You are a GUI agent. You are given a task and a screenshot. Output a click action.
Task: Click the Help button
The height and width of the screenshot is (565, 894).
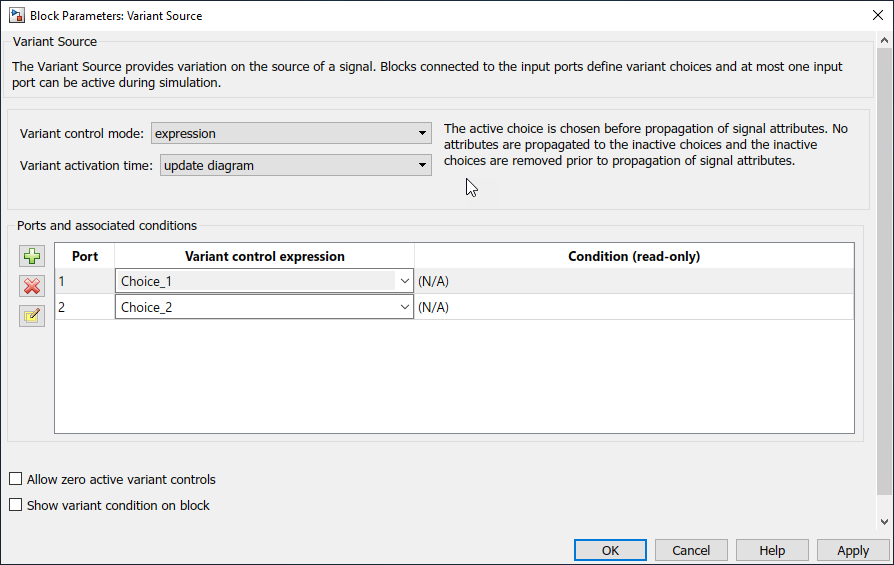pos(772,550)
